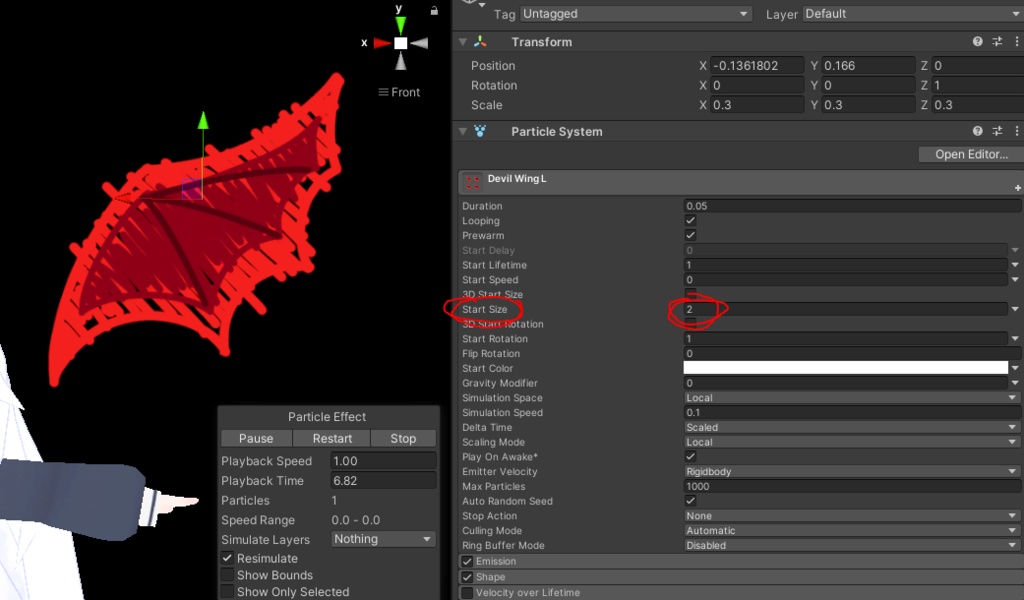Open Transform help via the question mark icon
Viewport: 1024px width, 600px height.
[978, 41]
